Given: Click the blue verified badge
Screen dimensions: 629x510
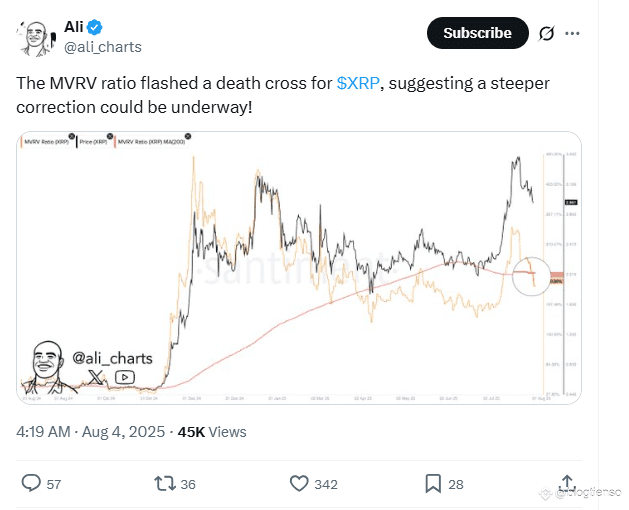Looking at the screenshot, I should (95, 27).
